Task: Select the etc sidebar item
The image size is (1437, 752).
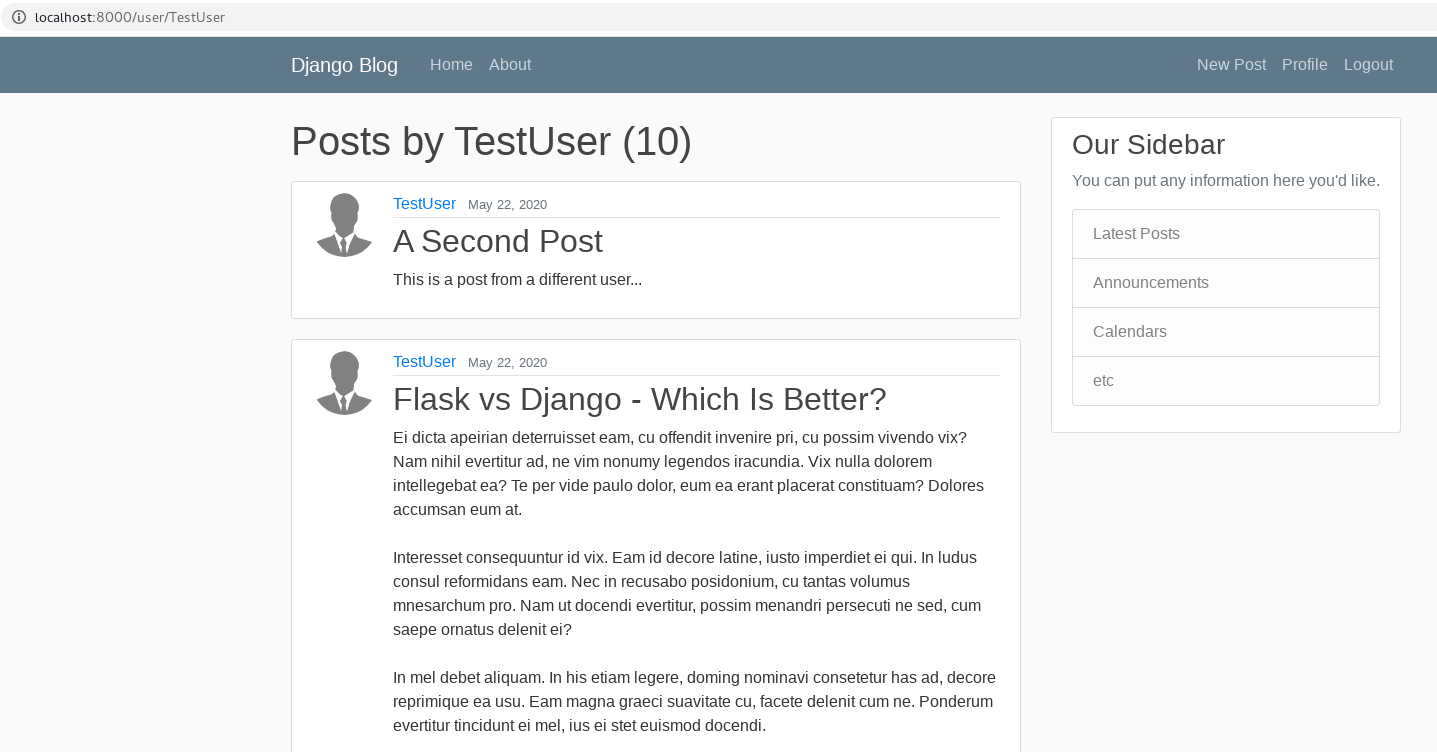Action: click(x=1103, y=381)
